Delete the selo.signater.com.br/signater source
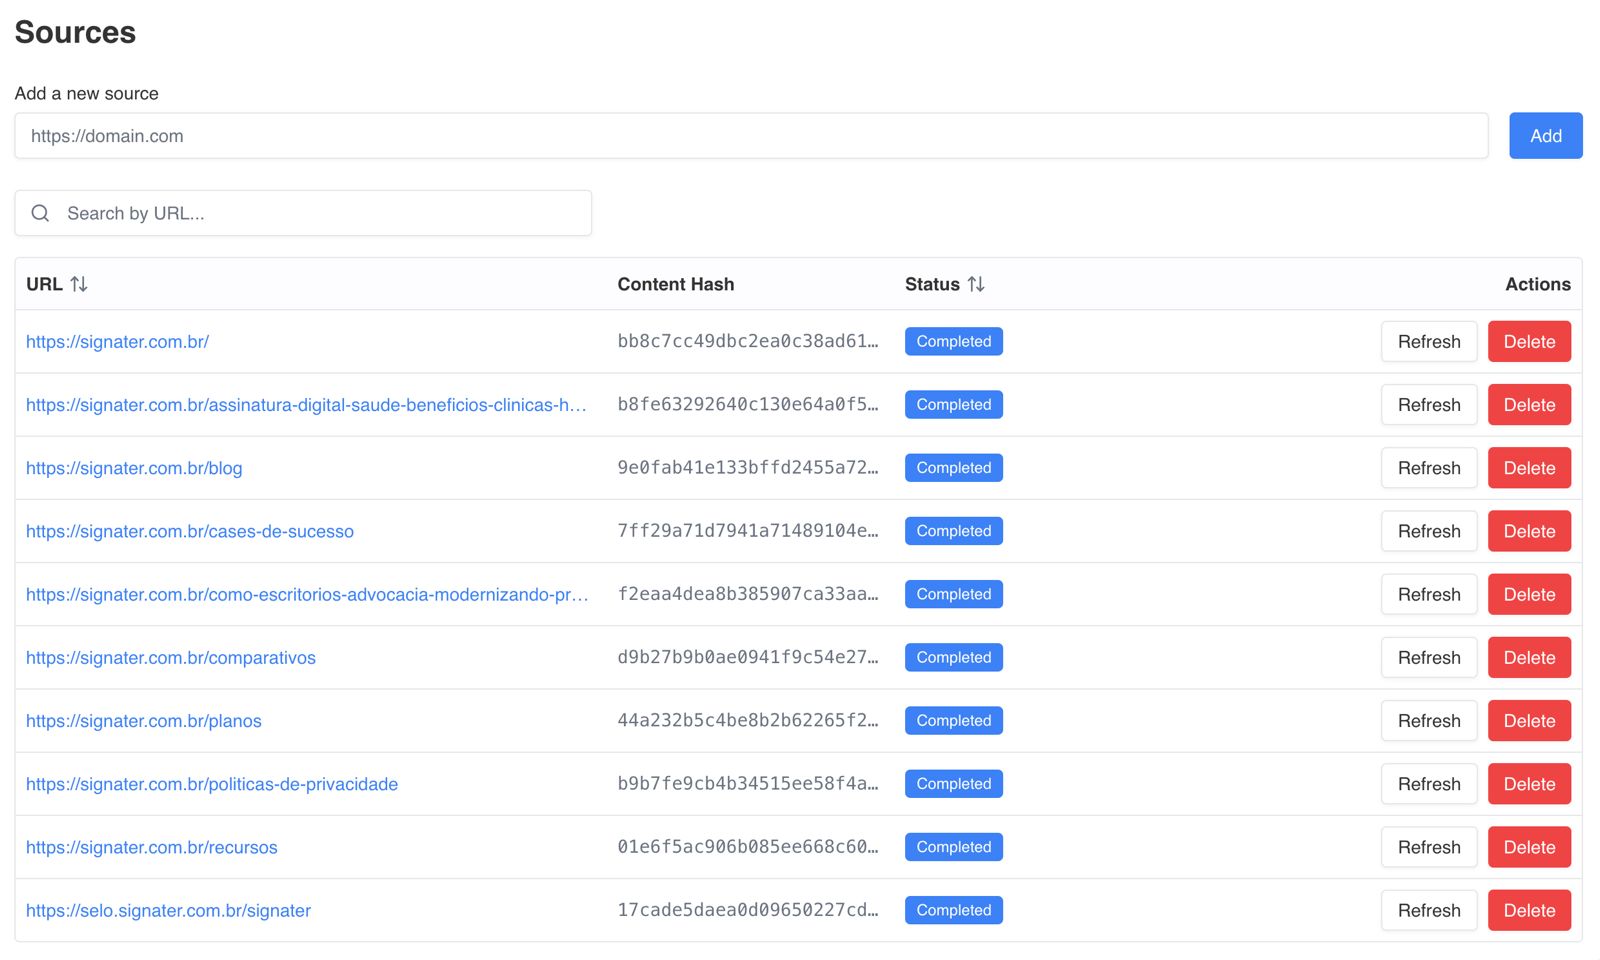This screenshot has height=960, width=1600. [x=1528, y=910]
